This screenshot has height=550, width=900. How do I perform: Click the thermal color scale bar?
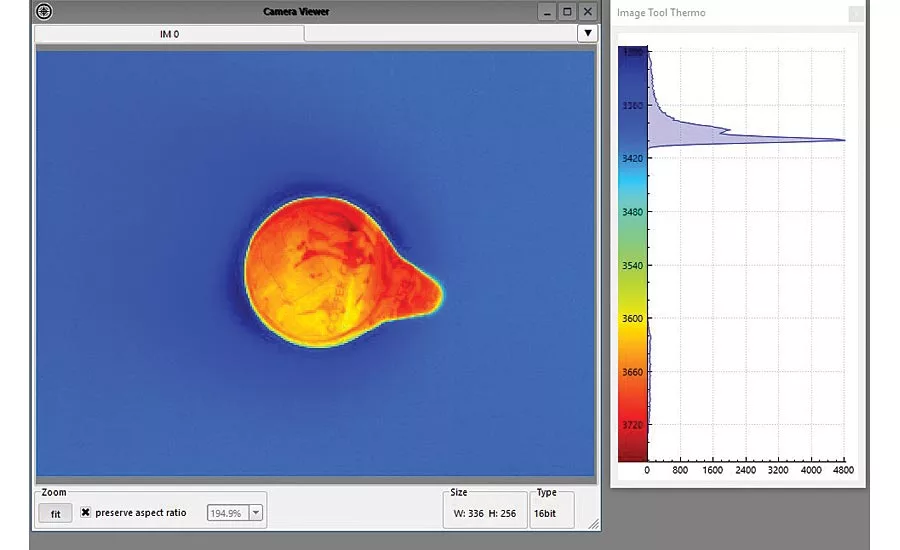click(x=633, y=253)
